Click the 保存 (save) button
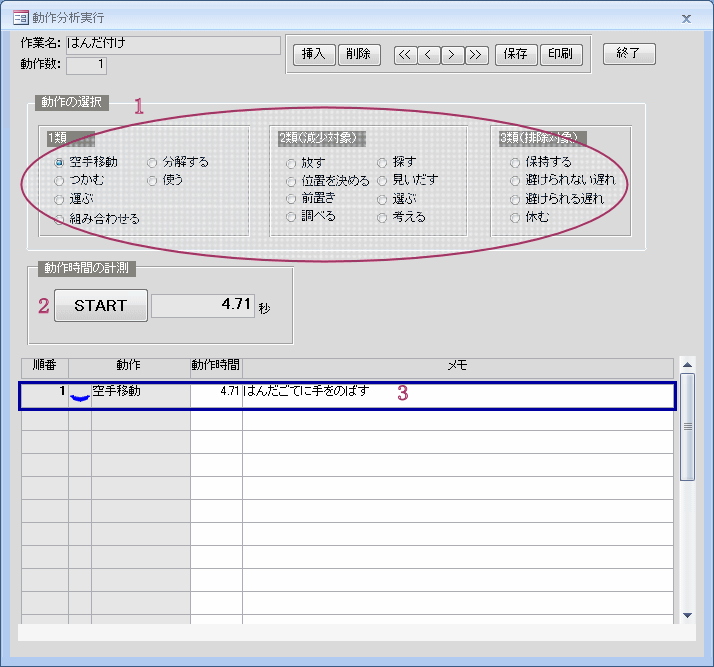The width and height of the screenshot is (714, 667). [516, 55]
